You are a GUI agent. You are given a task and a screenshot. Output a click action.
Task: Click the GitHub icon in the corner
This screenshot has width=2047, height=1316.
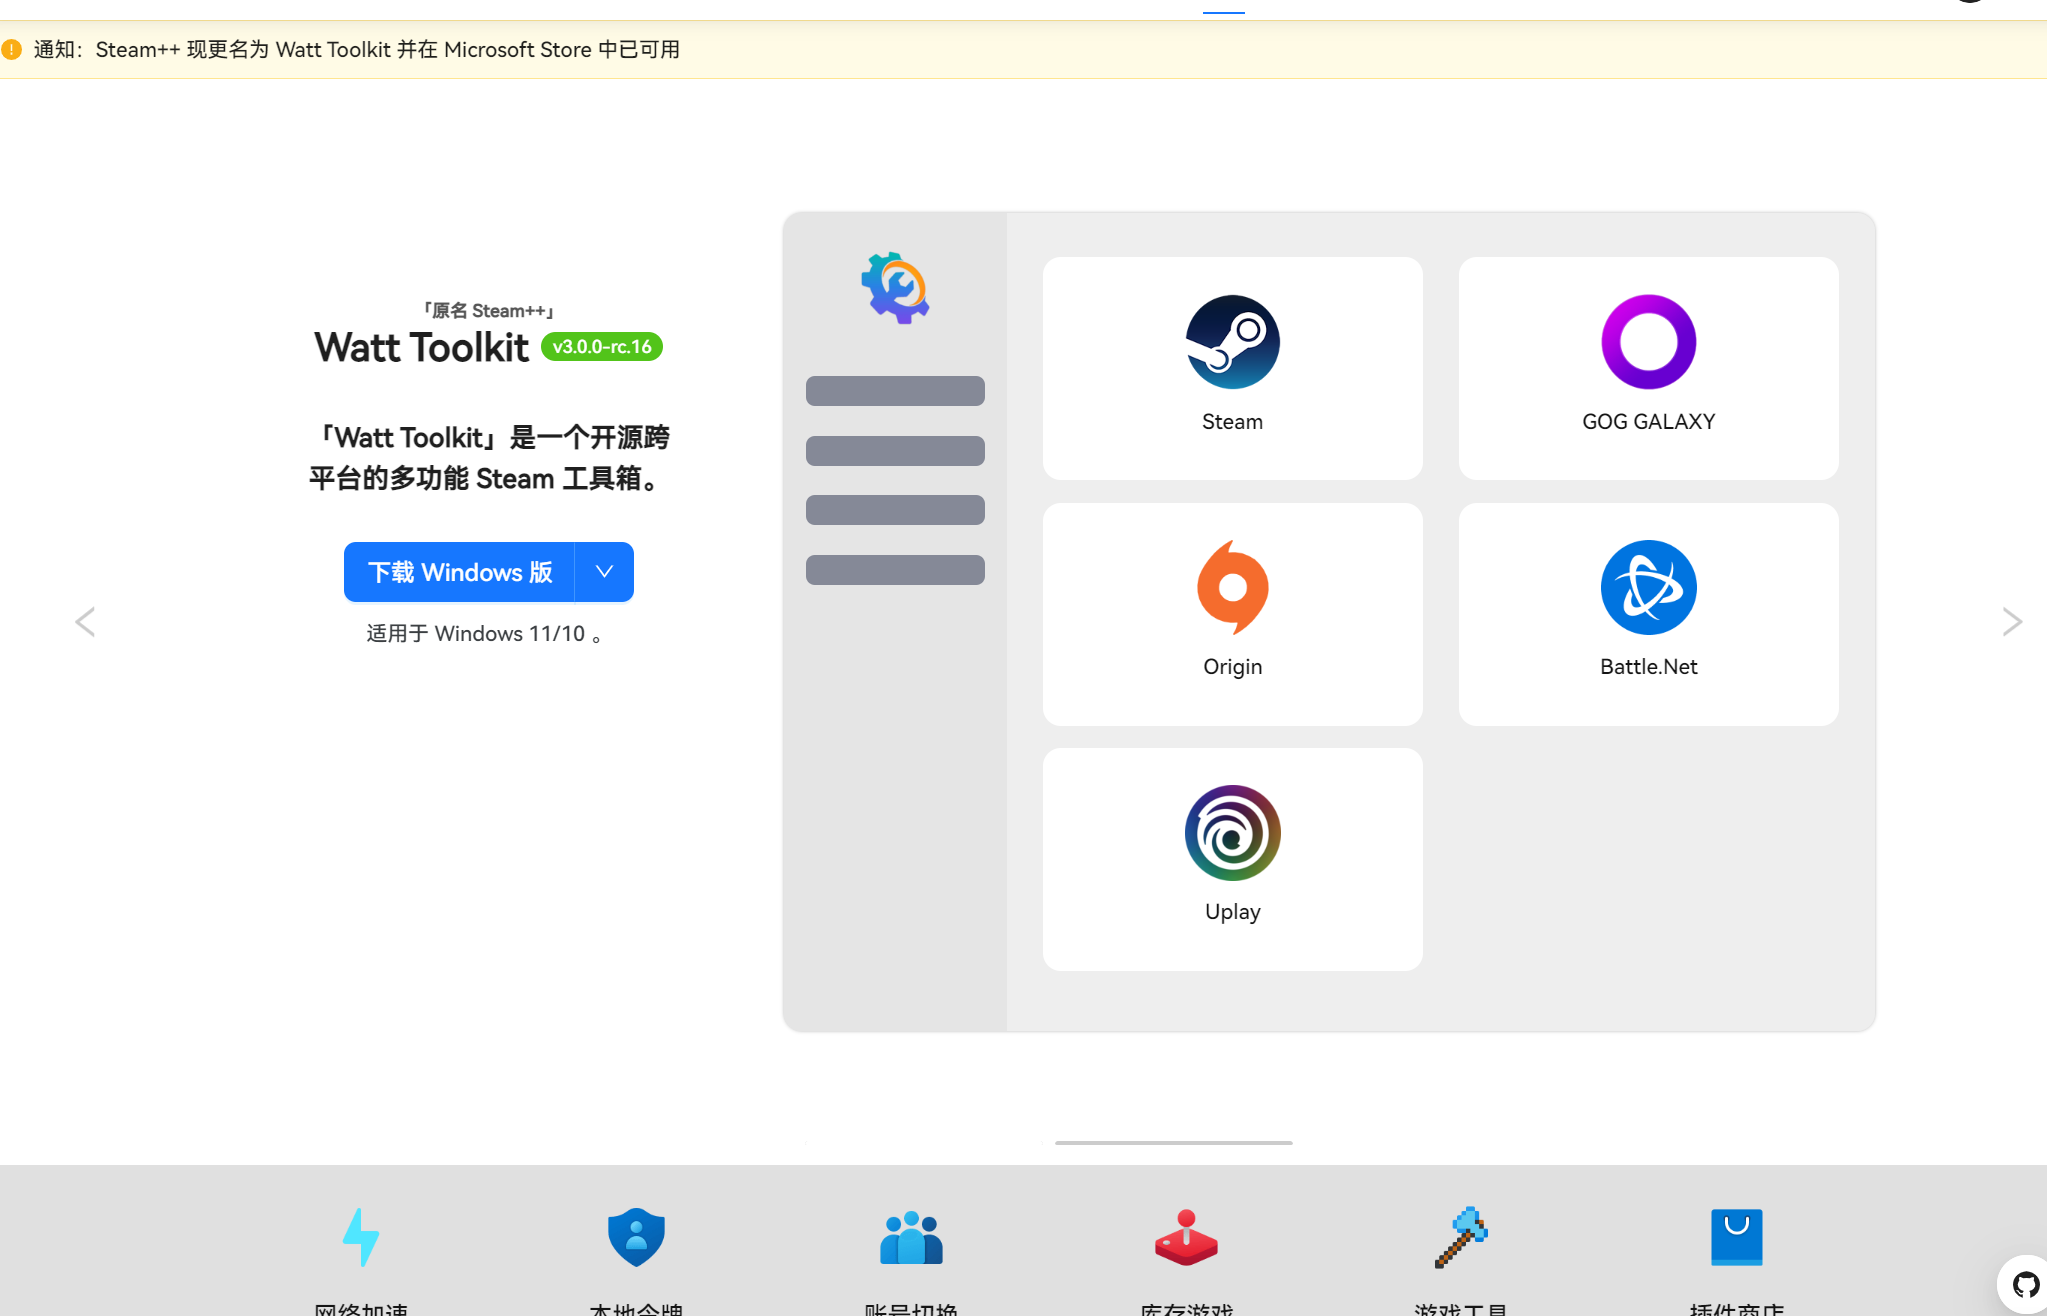2026,1284
